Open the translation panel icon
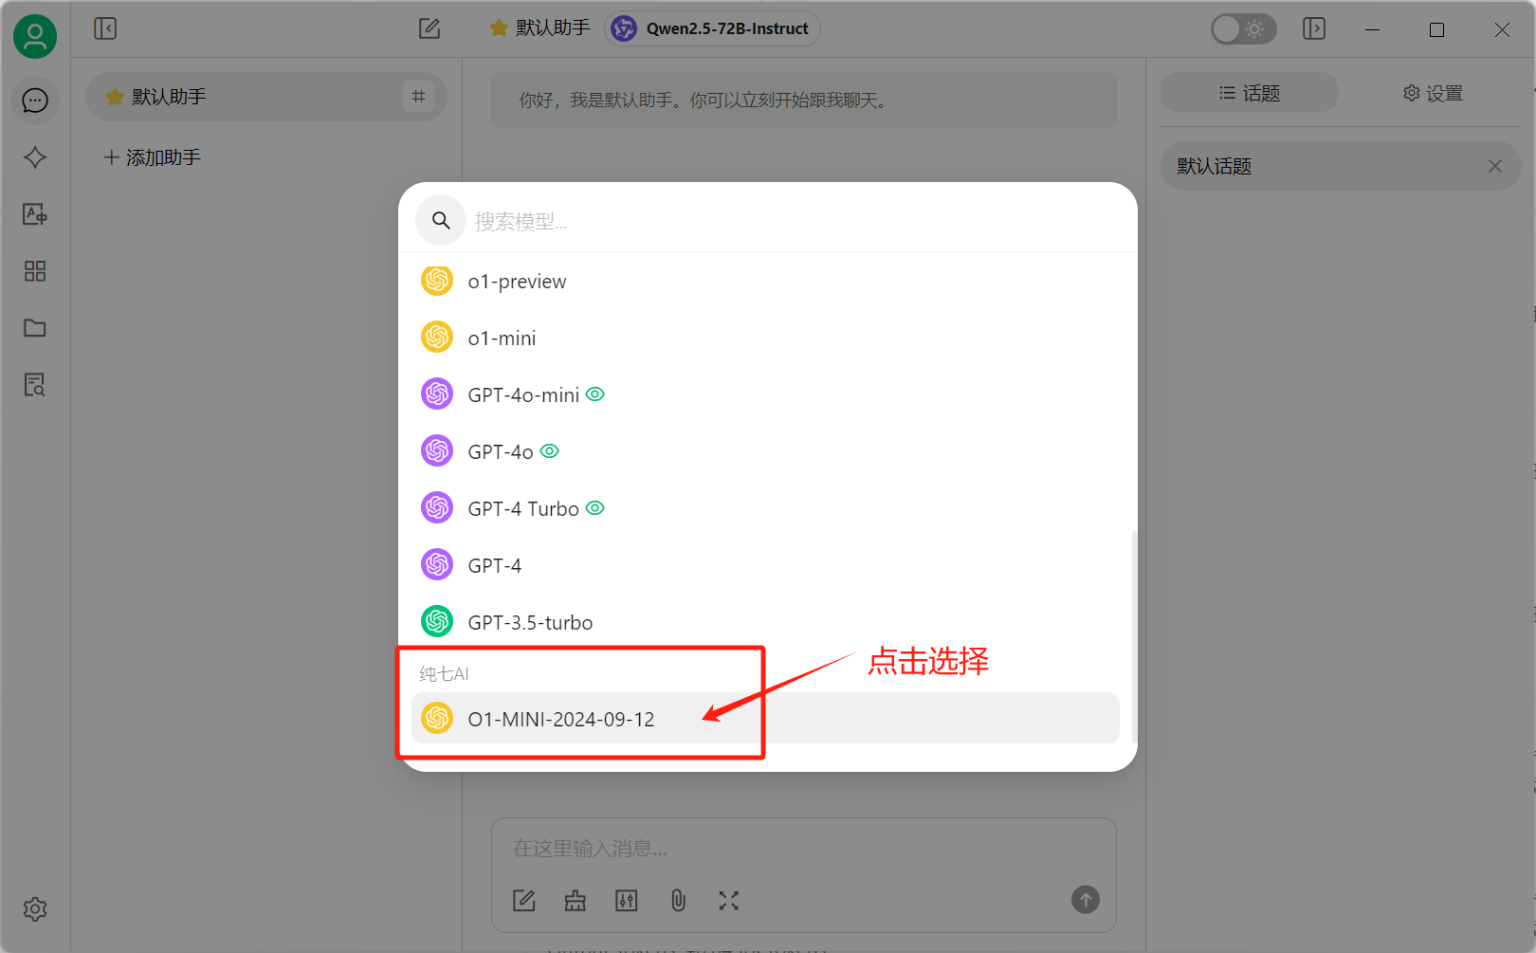Image resolution: width=1536 pixels, height=953 pixels. (35, 213)
